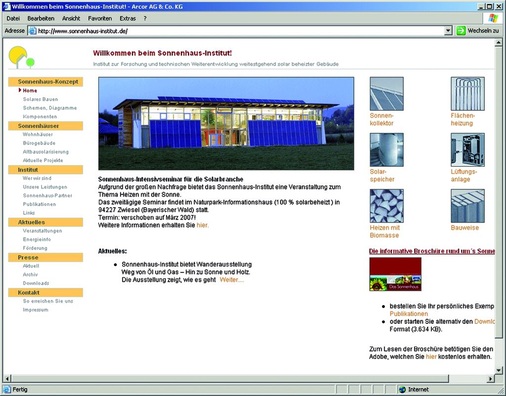This screenshot has width=506, height=396.
Task: Open the Datei menu
Action: 13,18
